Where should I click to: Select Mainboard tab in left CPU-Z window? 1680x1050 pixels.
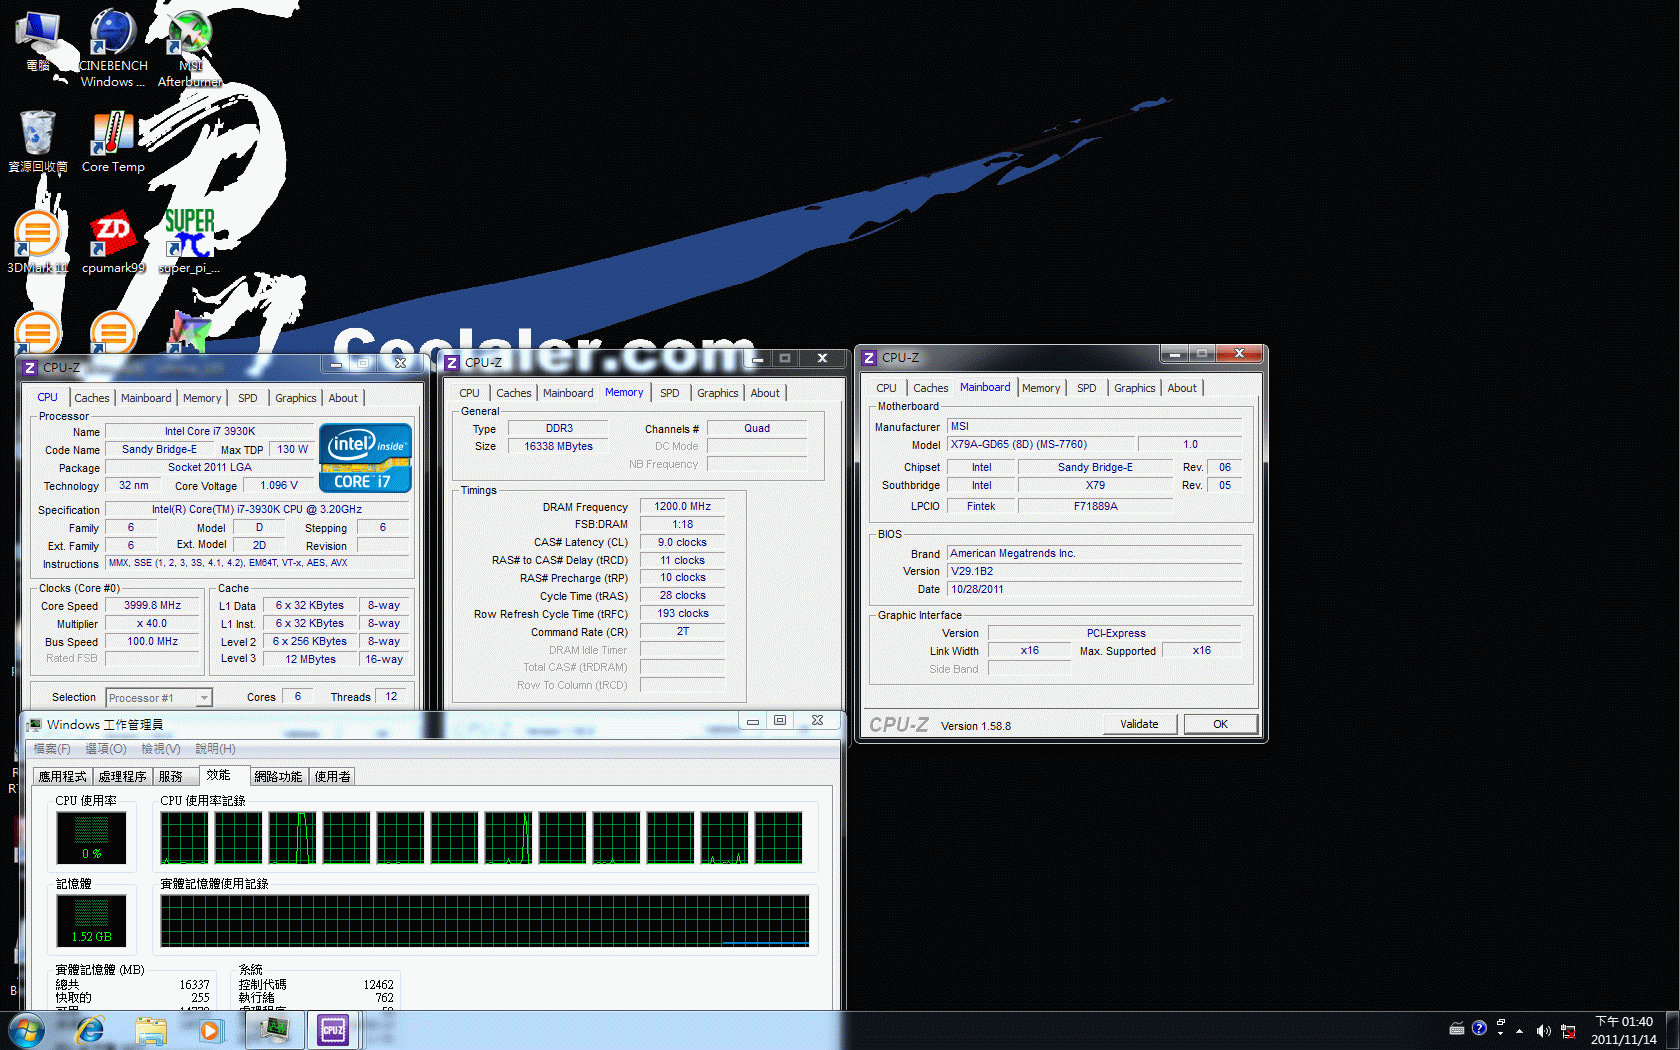click(146, 398)
